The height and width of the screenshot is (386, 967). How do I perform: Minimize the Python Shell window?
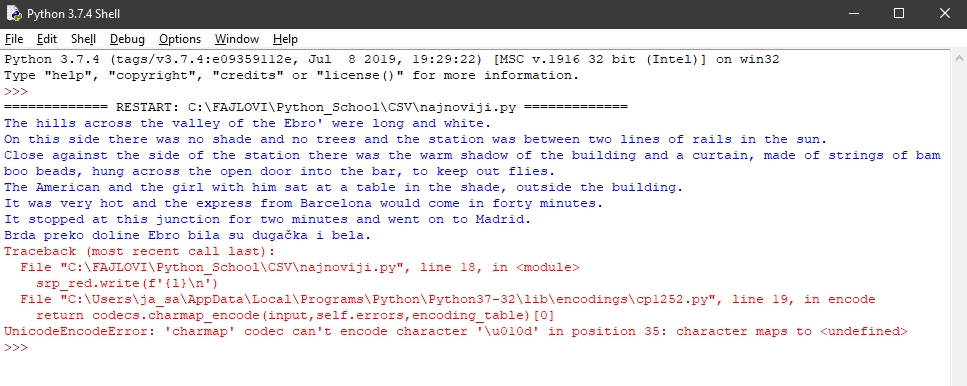(853, 14)
